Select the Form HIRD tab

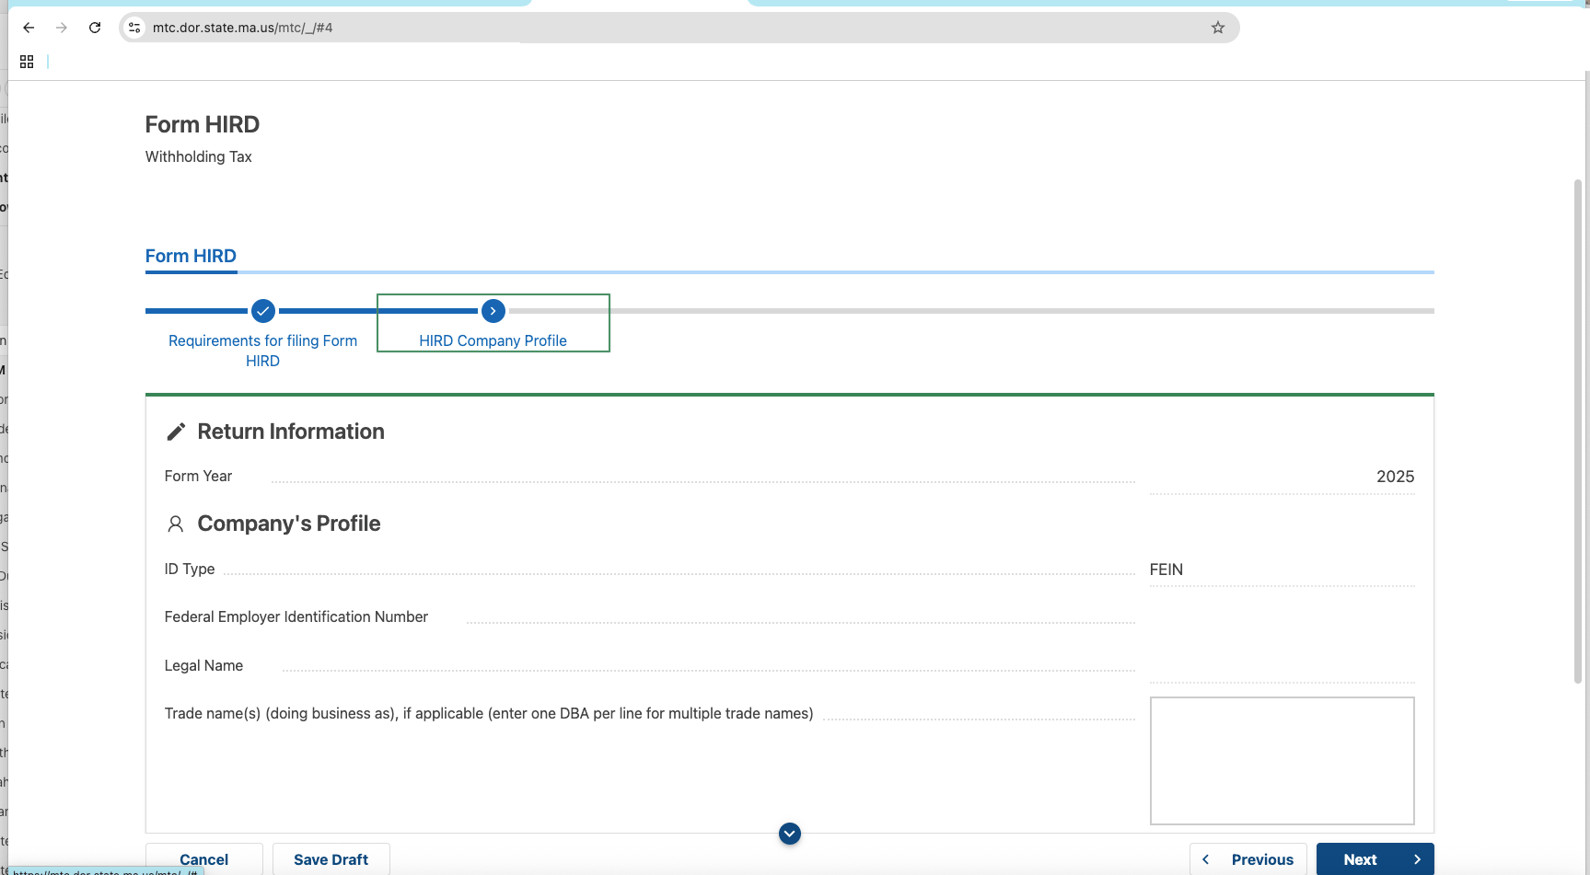(x=191, y=256)
